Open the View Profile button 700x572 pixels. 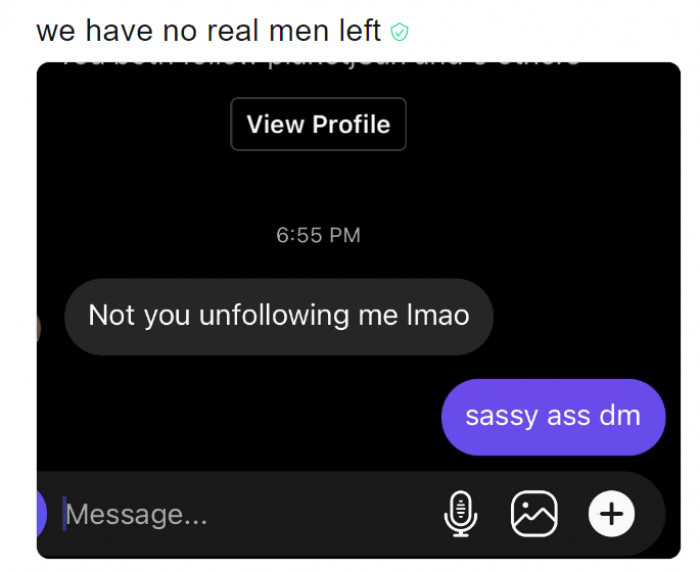tap(318, 124)
